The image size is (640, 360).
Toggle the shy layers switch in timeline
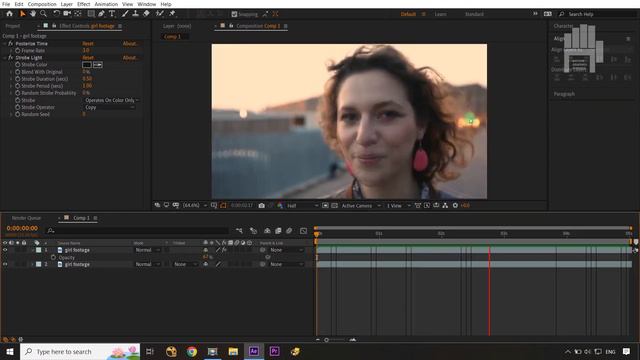[267, 231]
